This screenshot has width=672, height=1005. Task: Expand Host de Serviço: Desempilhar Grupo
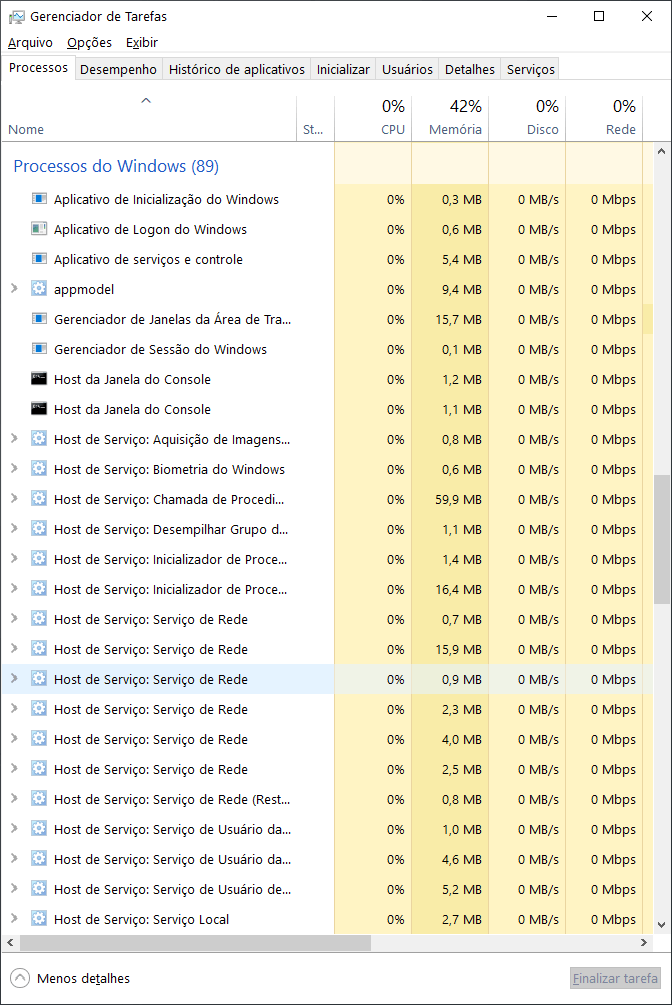(14, 529)
